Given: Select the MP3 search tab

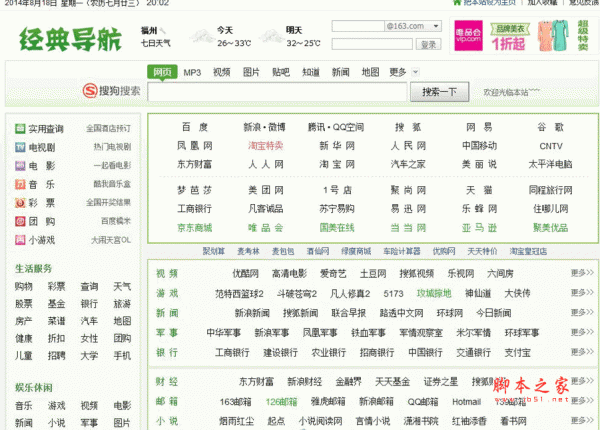Looking at the screenshot, I should (x=192, y=72).
